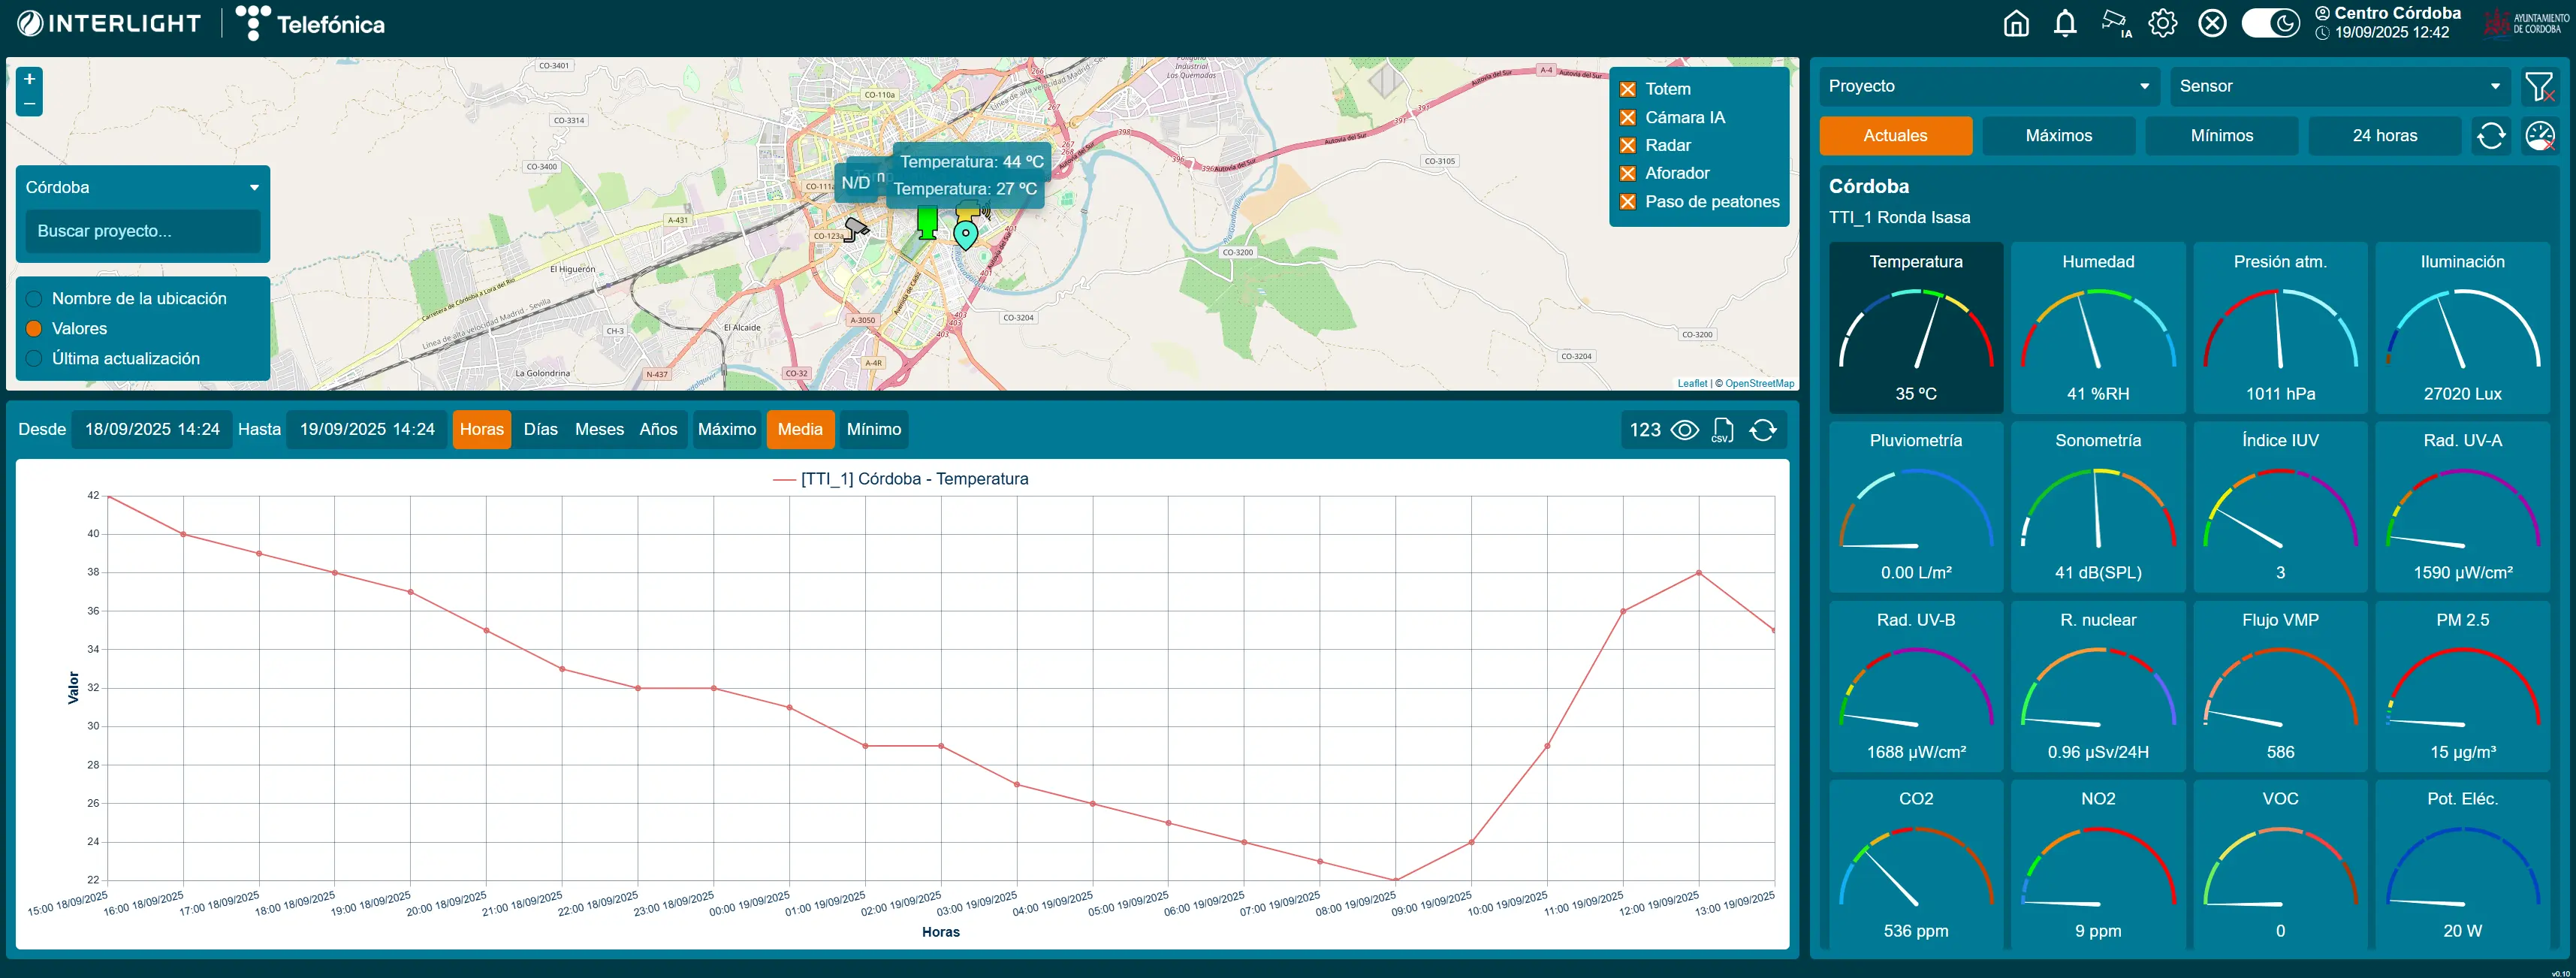Select Última actualización radio option
This screenshot has width=2576, height=978.
pyautogui.click(x=34, y=359)
